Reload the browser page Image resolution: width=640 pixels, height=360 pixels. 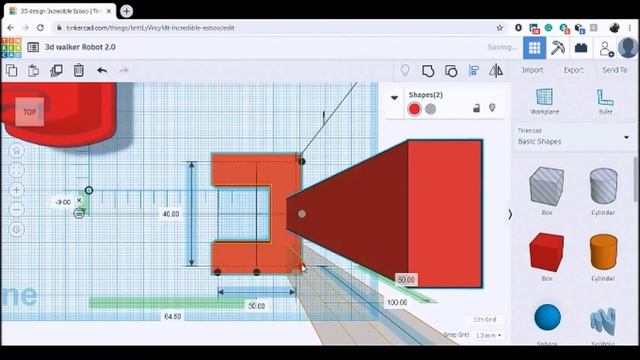coord(40,28)
